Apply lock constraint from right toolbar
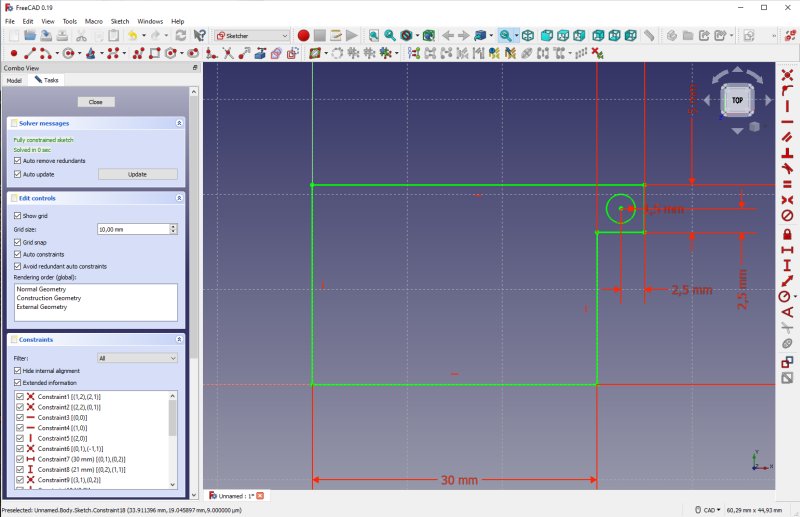800x517 pixels. click(x=787, y=234)
